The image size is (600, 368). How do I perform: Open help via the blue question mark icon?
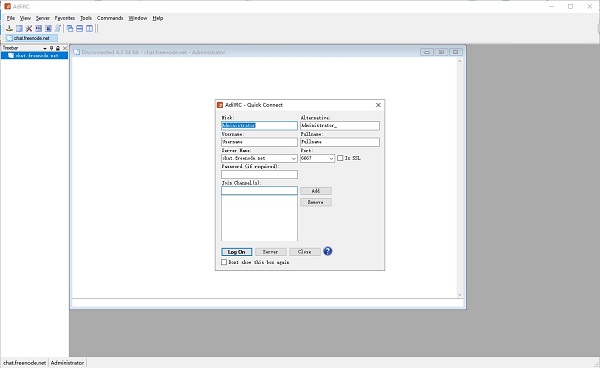(x=328, y=251)
